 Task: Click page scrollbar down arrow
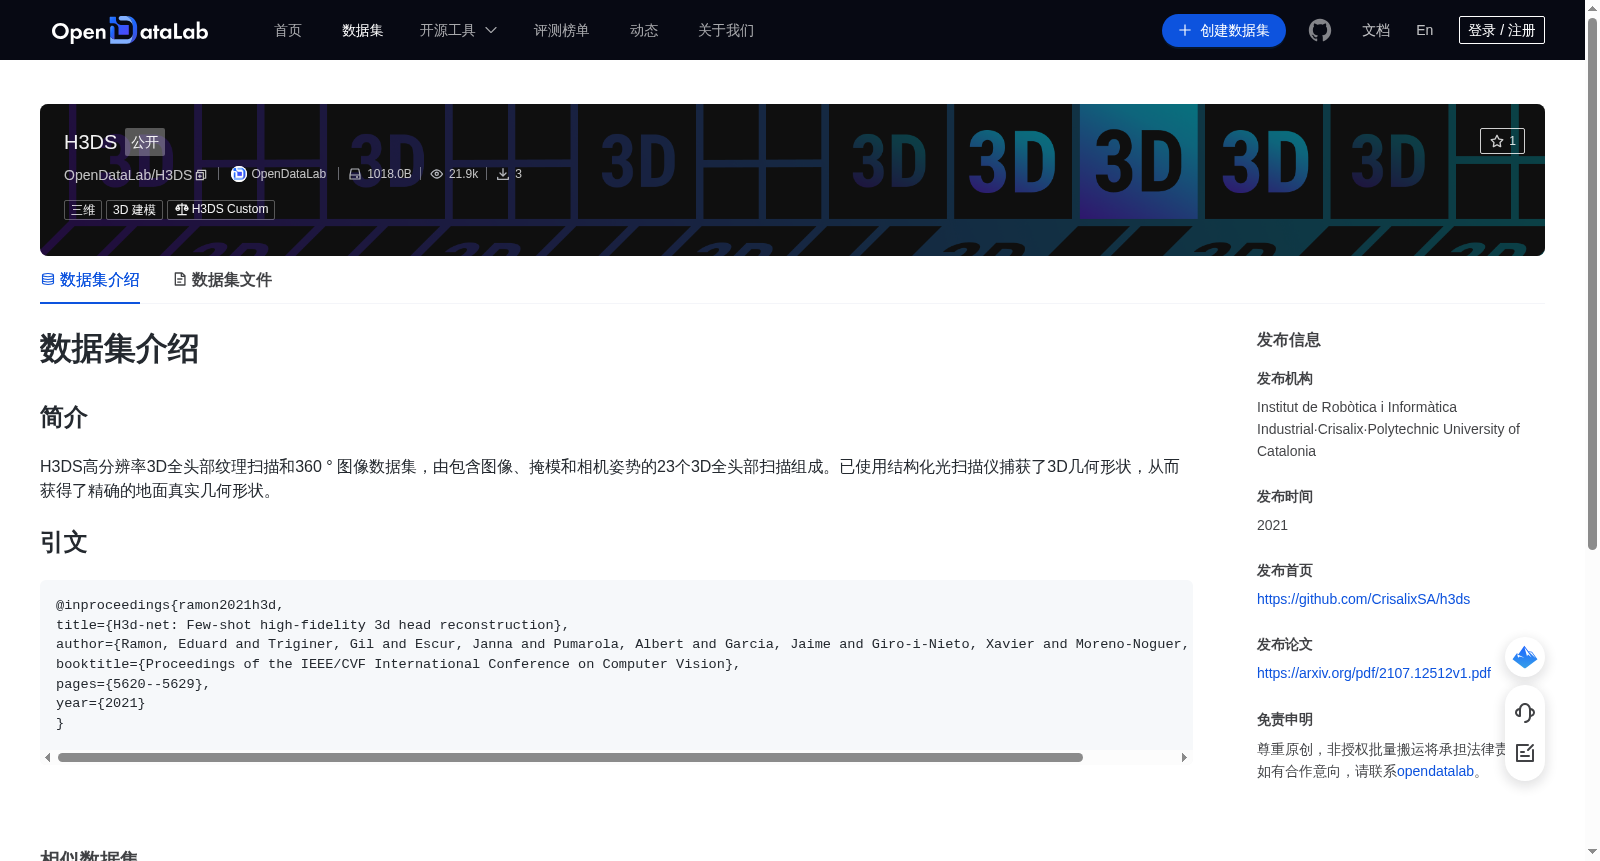(1592, 852)
